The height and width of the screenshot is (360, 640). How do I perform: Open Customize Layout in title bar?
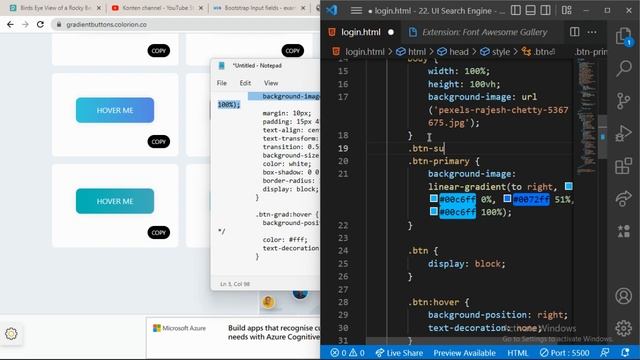567,10
